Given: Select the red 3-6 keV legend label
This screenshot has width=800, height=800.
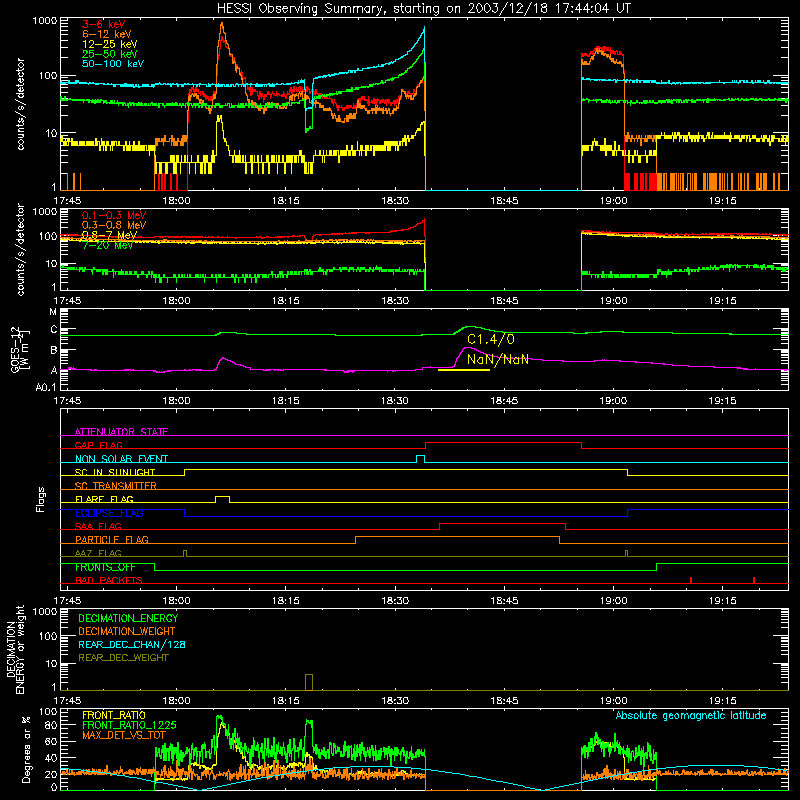Looking at the screenshot, I should tap(103, 25).
